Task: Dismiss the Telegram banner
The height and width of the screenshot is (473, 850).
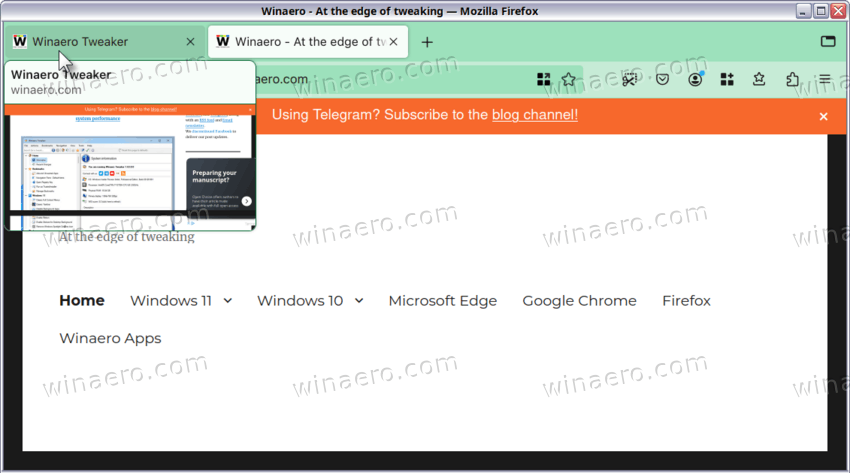Action: [823, 116]
